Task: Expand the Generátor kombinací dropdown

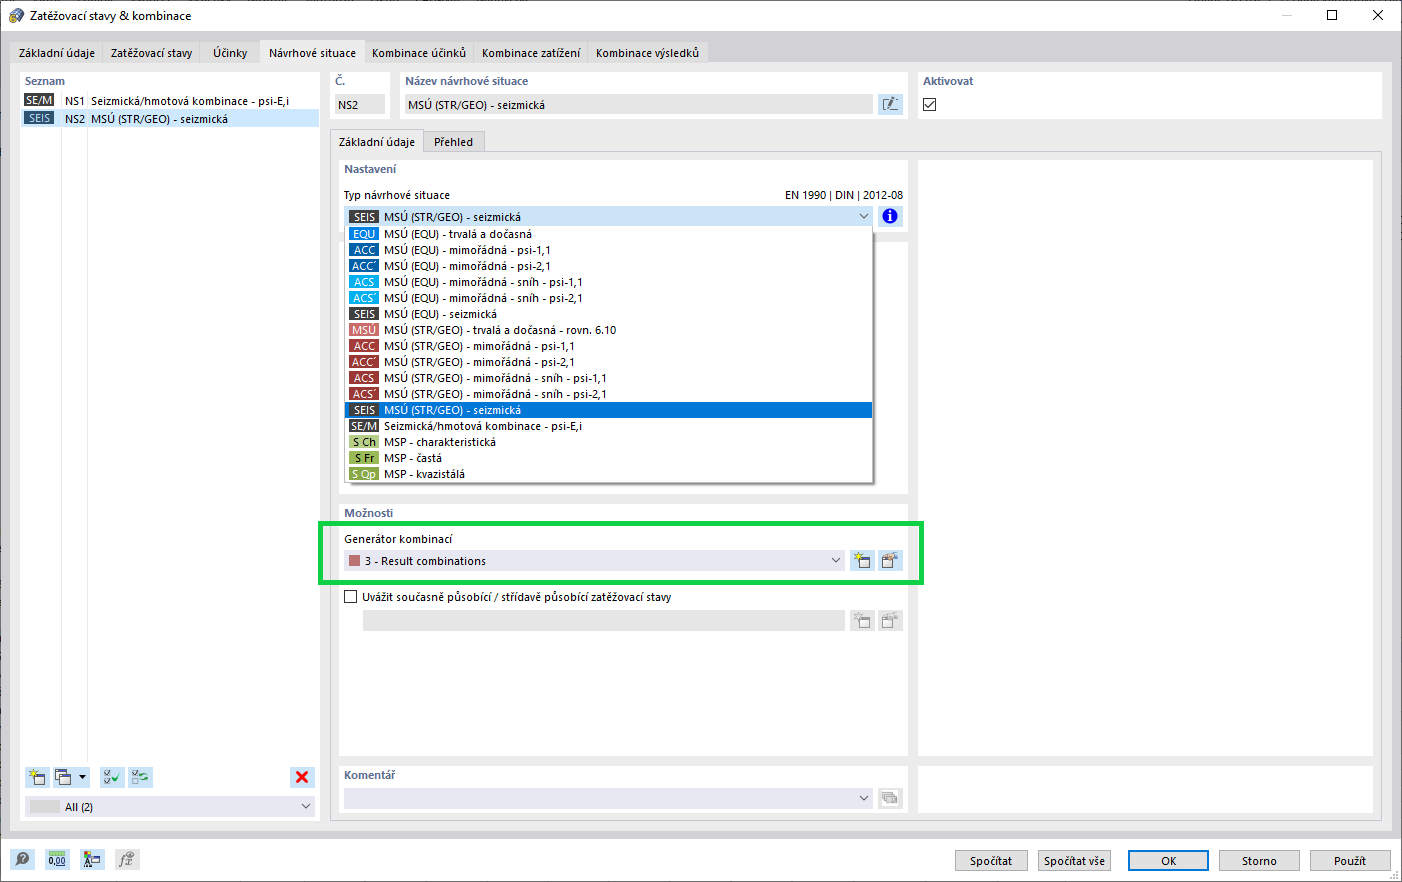Action: 836,561
